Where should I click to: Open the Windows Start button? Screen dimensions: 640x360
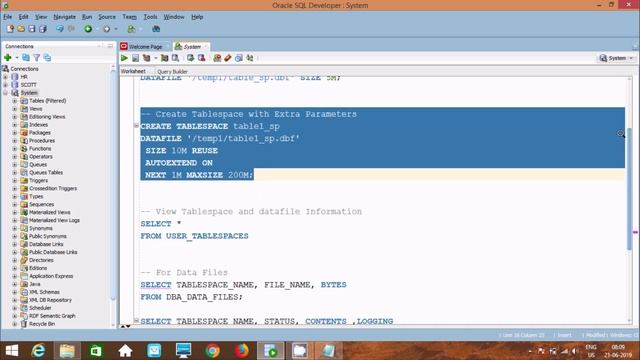[12, 351]
